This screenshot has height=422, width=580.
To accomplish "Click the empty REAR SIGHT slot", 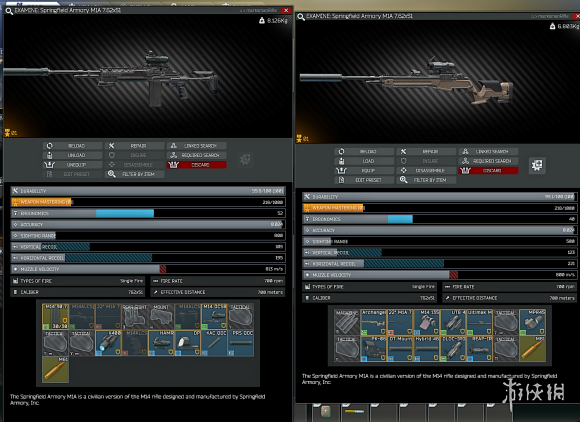I will click(x=135, y=317).
